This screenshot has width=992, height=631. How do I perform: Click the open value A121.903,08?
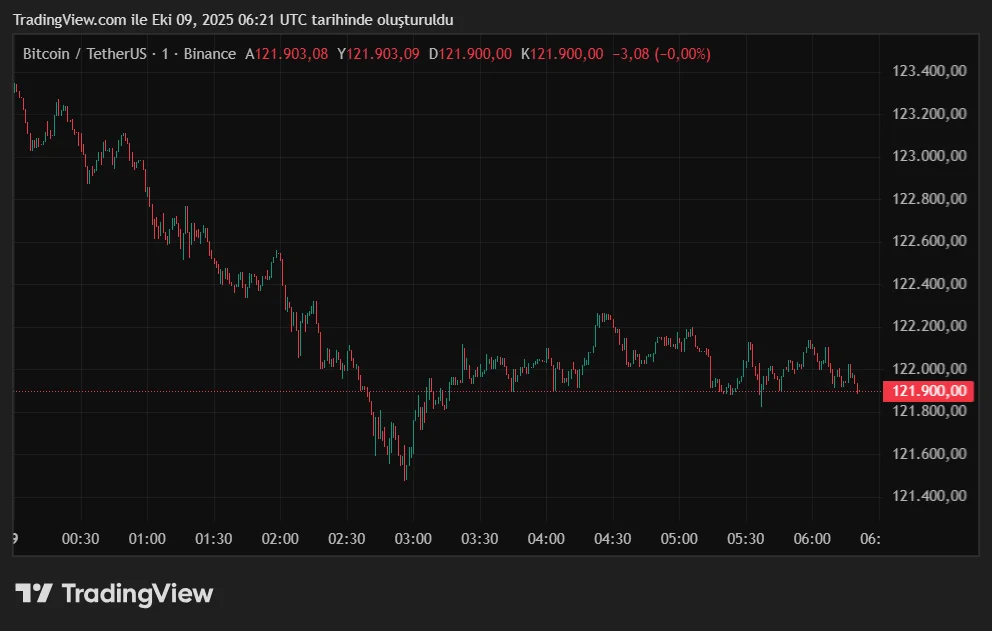click(x=287, y=54)
